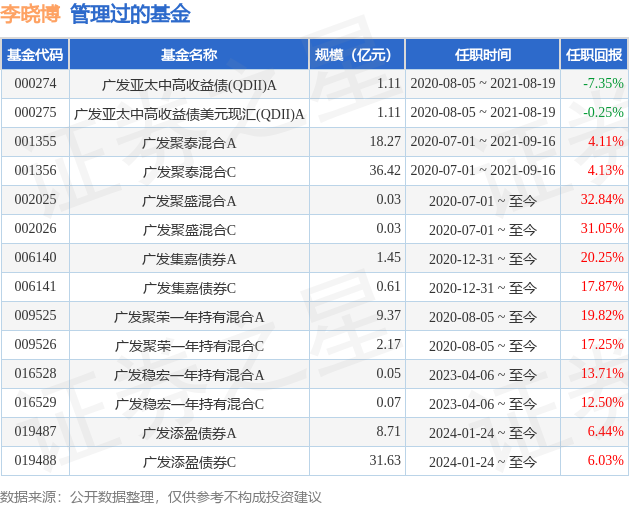Select fund code 006140
629x506 pixels.
coord(35,257)
